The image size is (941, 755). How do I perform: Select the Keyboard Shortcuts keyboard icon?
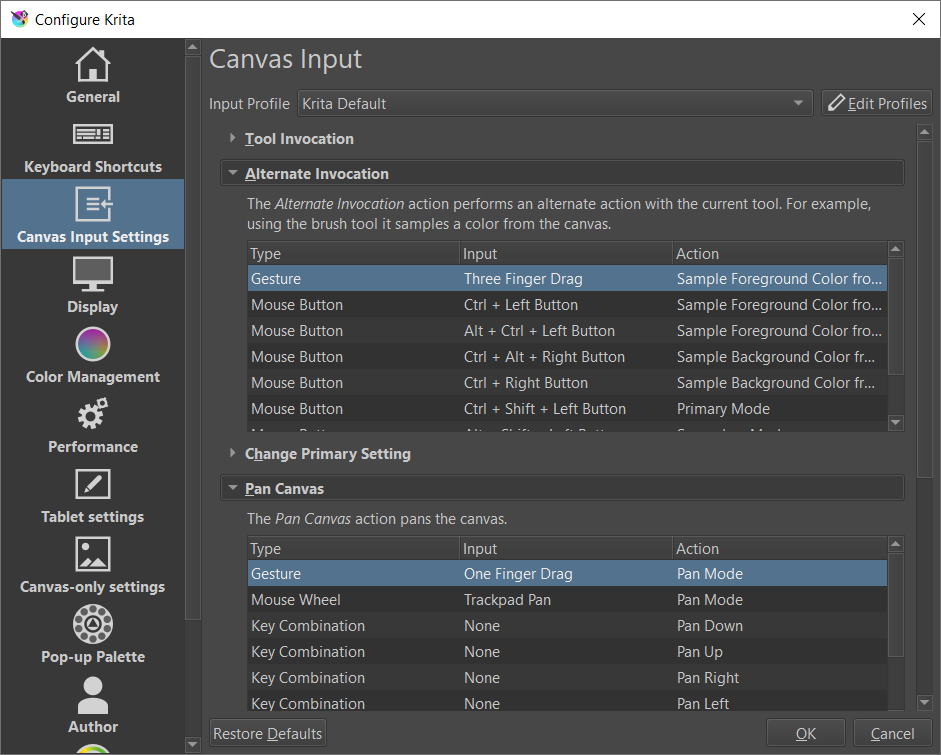pyautogui.click(x=93, y=135)
